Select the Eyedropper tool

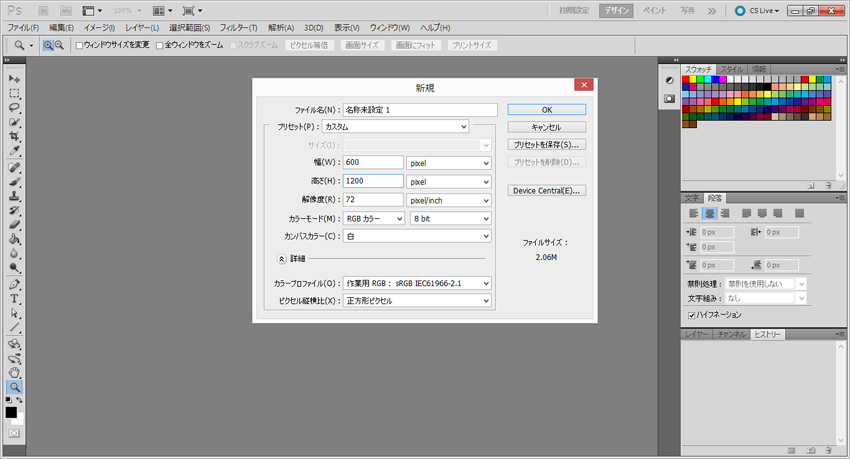point(14,150)
